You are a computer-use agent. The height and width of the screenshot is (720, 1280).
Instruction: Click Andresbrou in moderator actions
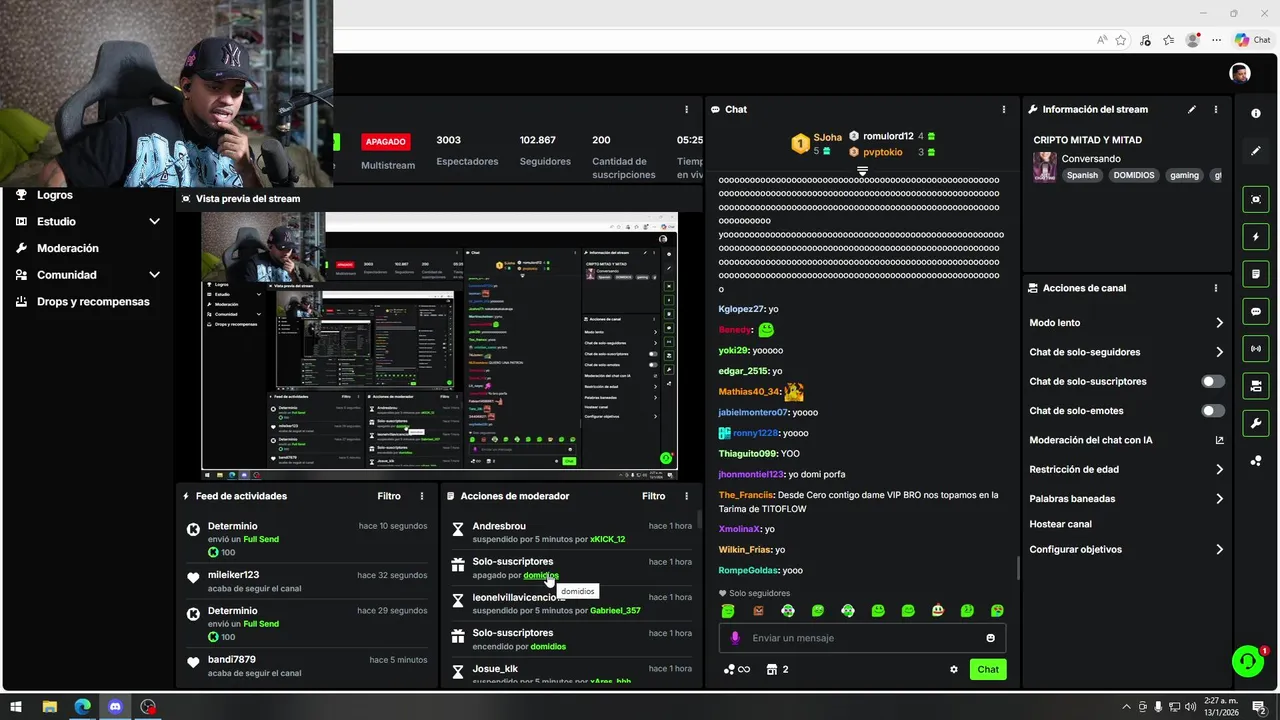pos(499,526)
